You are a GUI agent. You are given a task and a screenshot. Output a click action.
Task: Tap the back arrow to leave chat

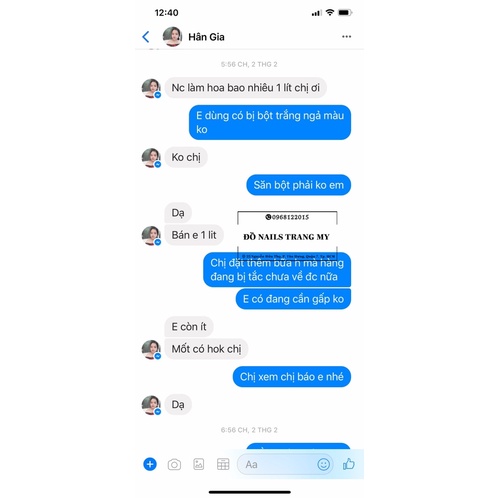click(x=146, y=37)
